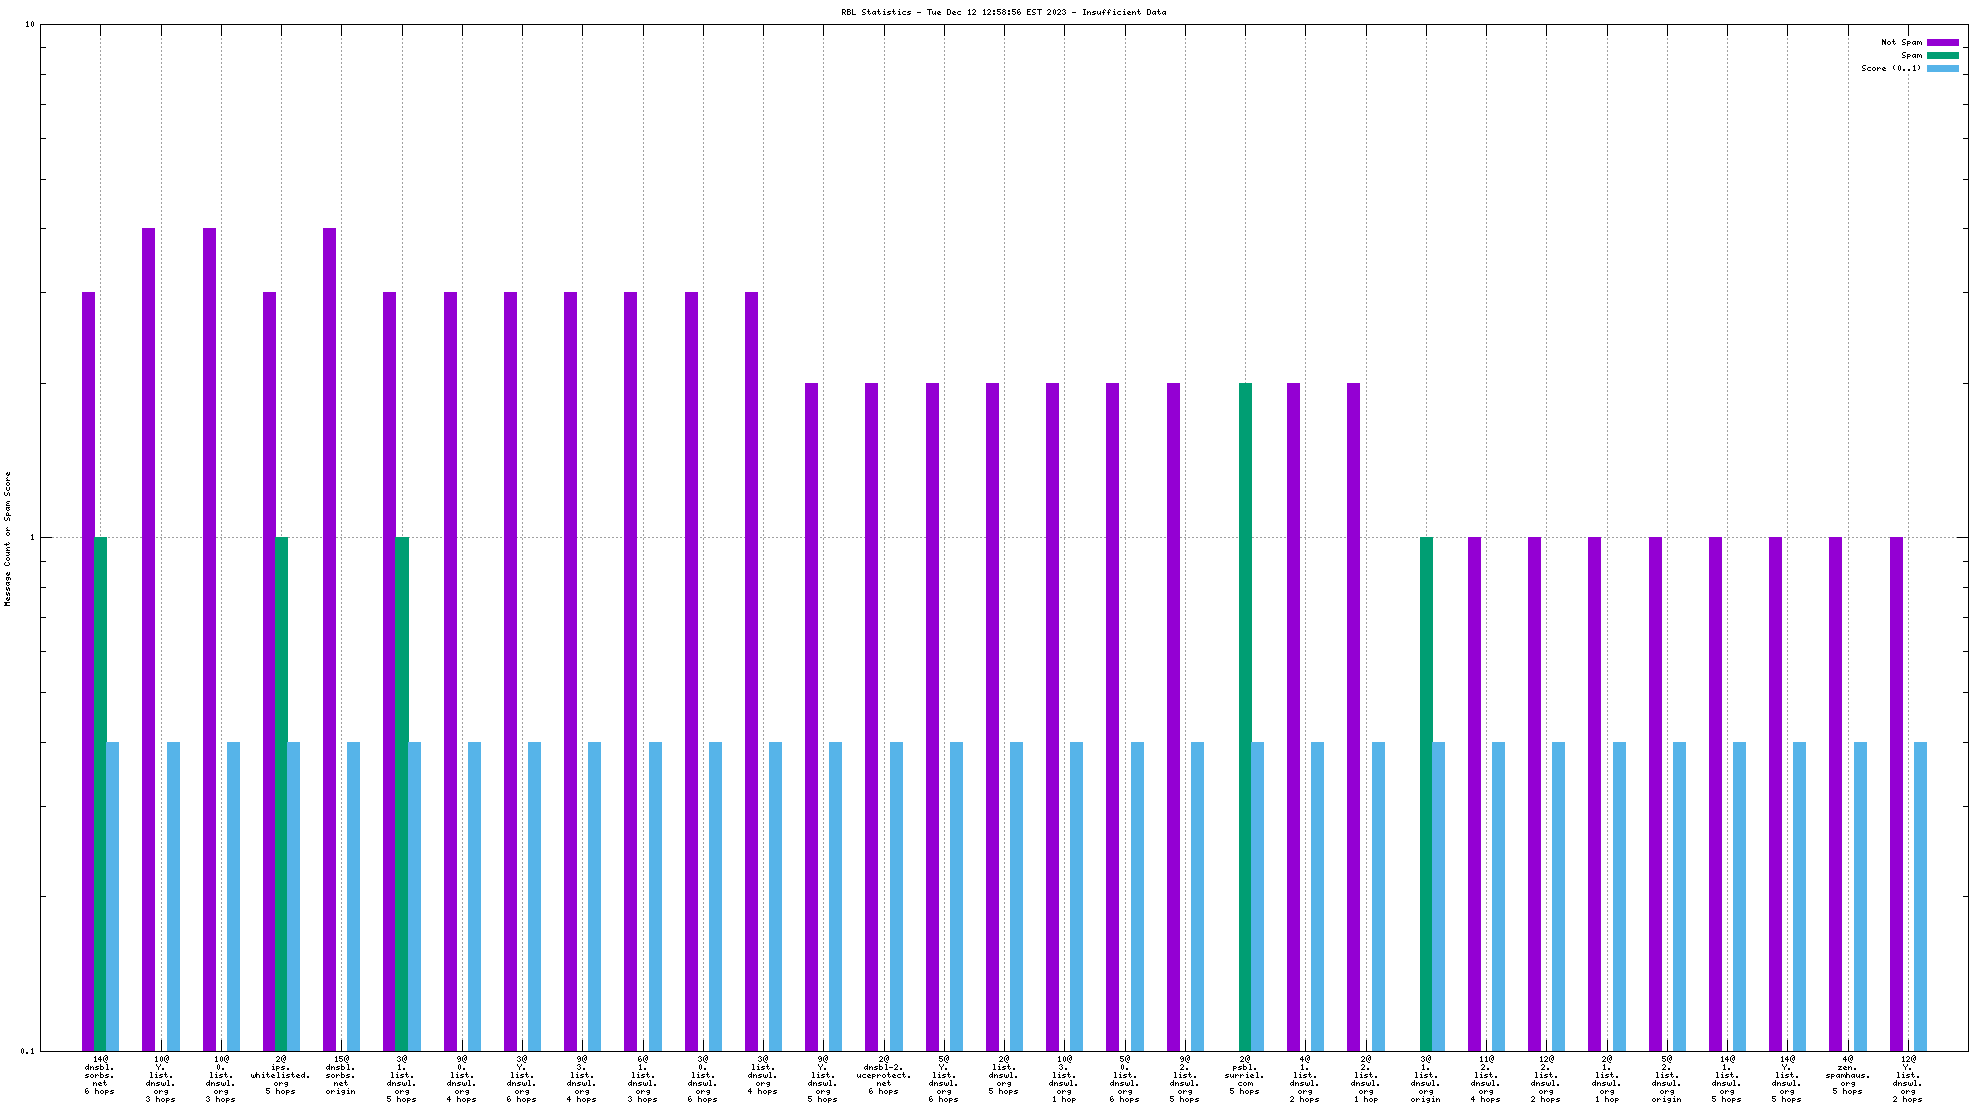
Task: Click the 'Score (0..1)' legend label
Action: 1890,68
